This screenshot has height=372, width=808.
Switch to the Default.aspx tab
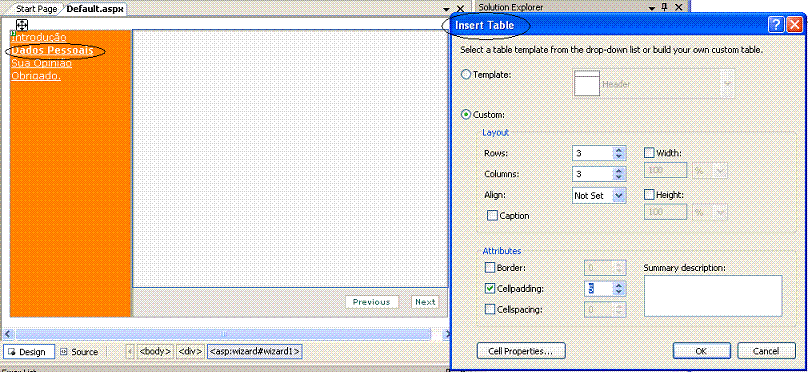pos(95,9)
